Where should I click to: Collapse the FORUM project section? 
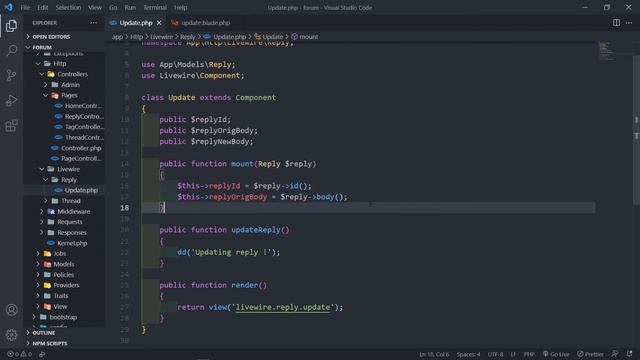[x=42, y=47]
